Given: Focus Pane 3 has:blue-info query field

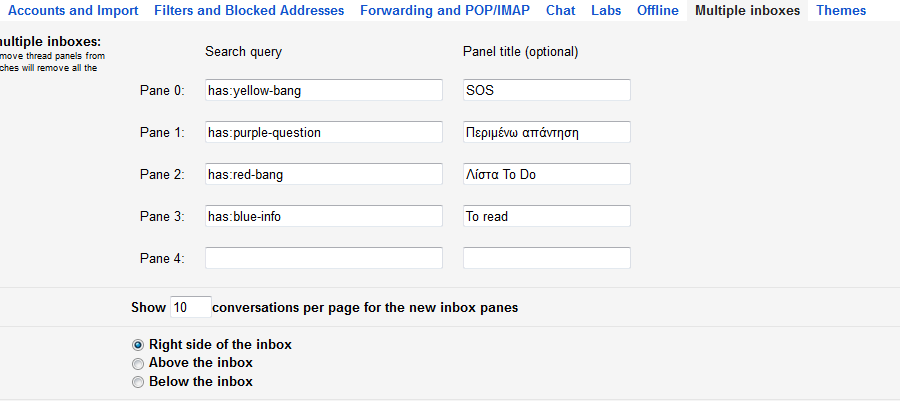Looking at the screenshot, I should [324, 216].
